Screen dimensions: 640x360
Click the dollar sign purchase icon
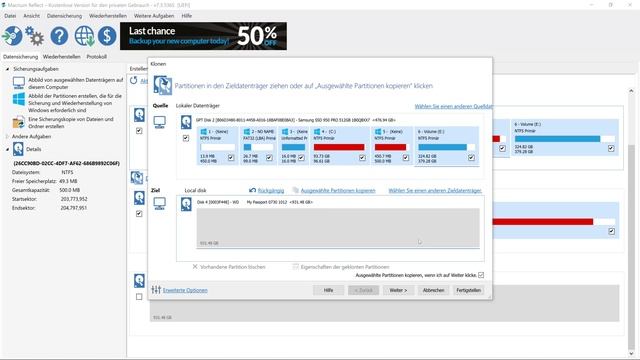[107, 36]
